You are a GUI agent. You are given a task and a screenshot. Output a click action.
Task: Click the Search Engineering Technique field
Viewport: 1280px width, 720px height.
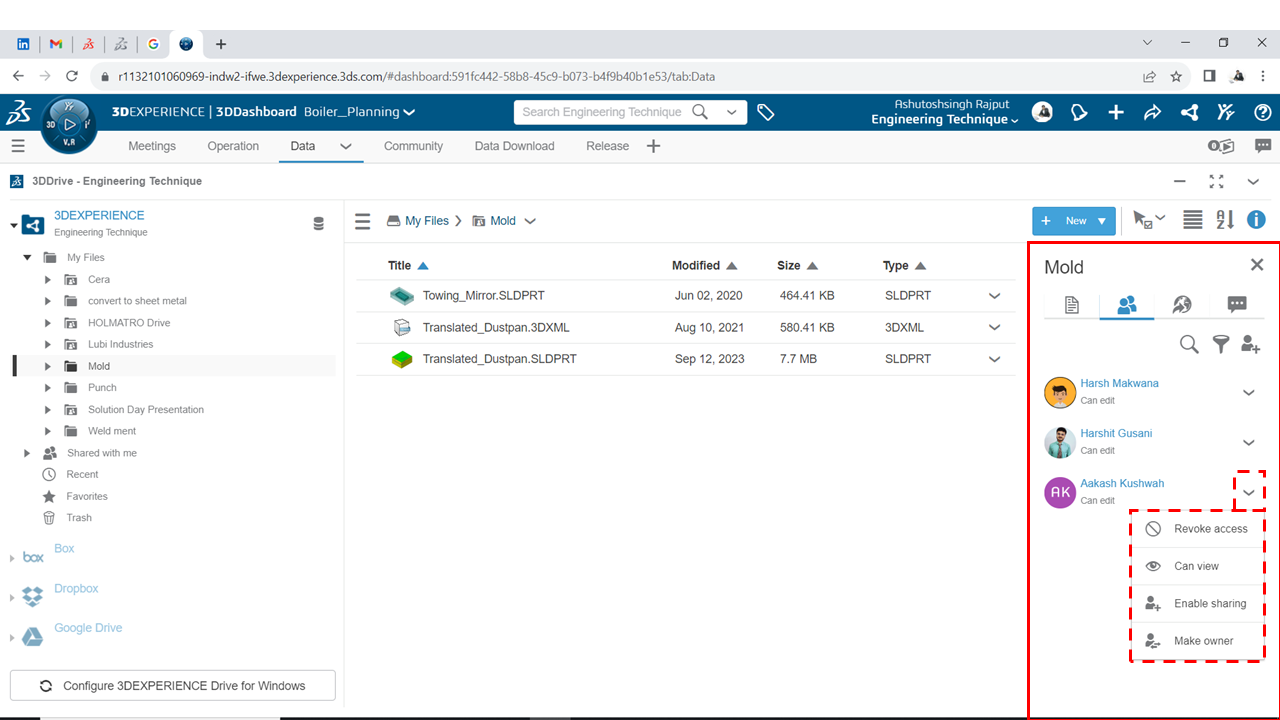point(602,112)
